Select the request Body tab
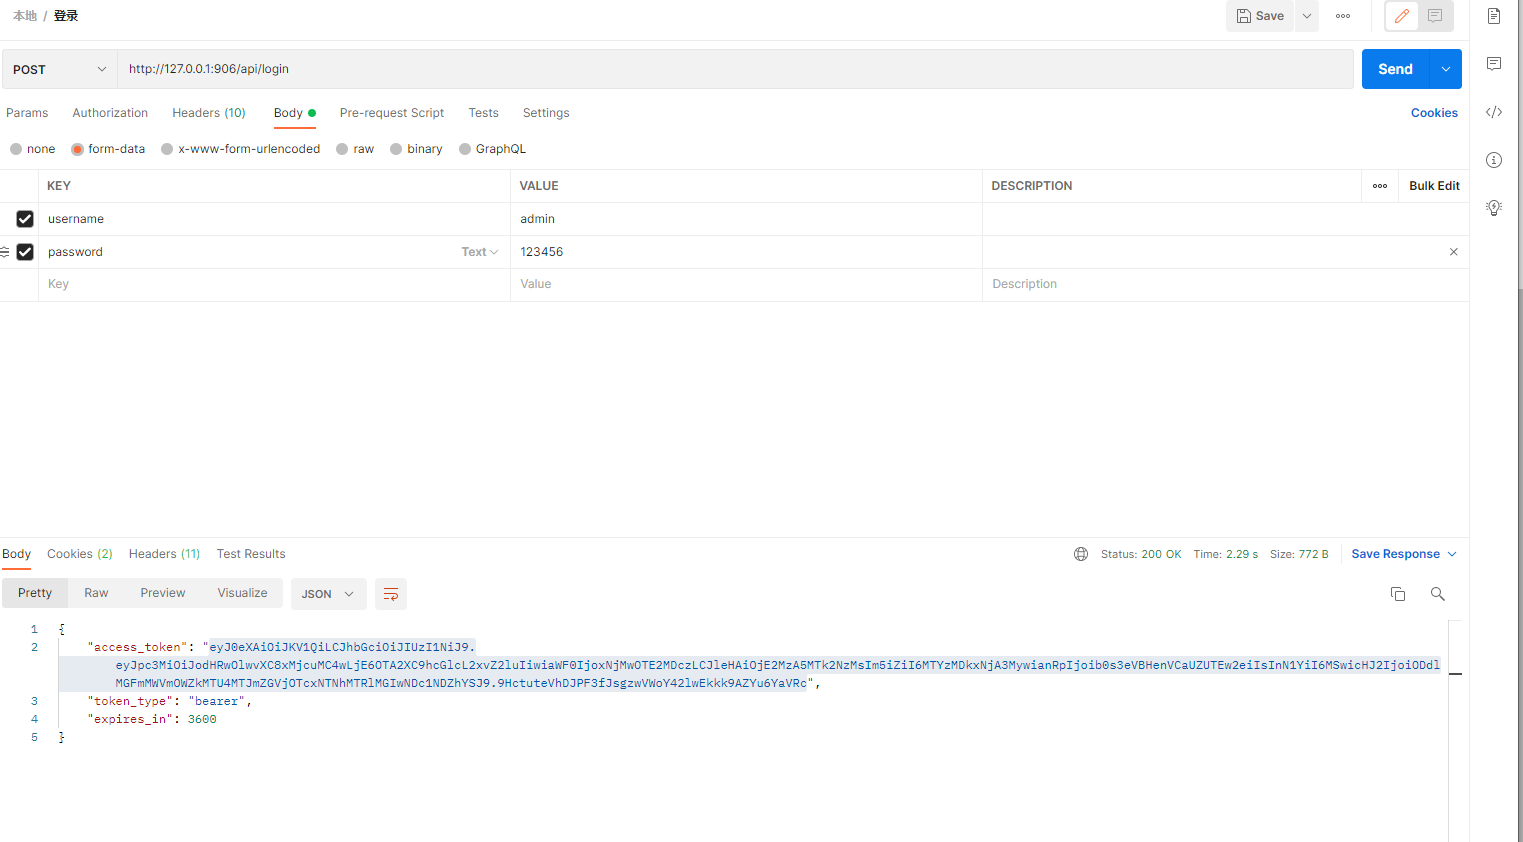 294,113
